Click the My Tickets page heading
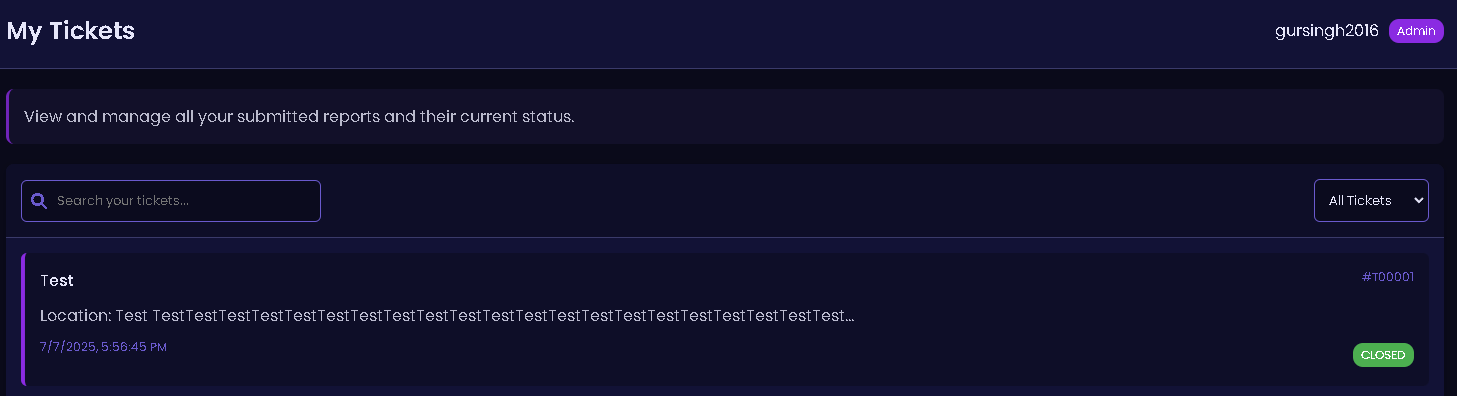Screen dimensions: 1457x396 tap(71, 31)
